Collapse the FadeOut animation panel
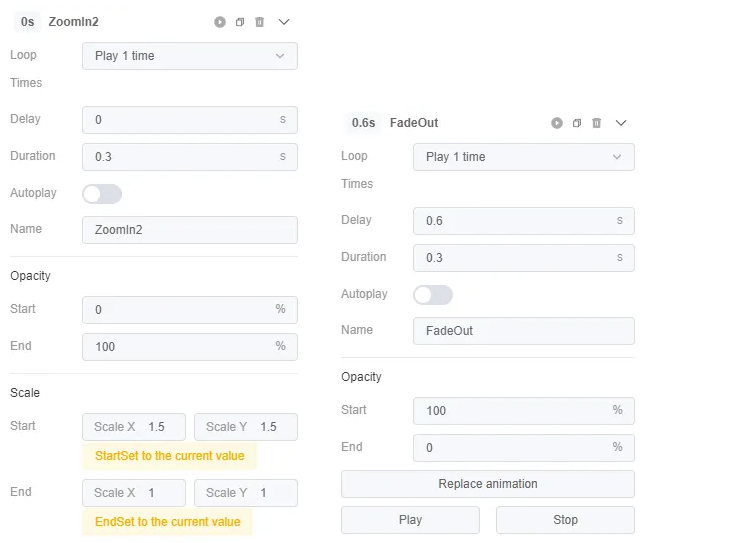 621,123
